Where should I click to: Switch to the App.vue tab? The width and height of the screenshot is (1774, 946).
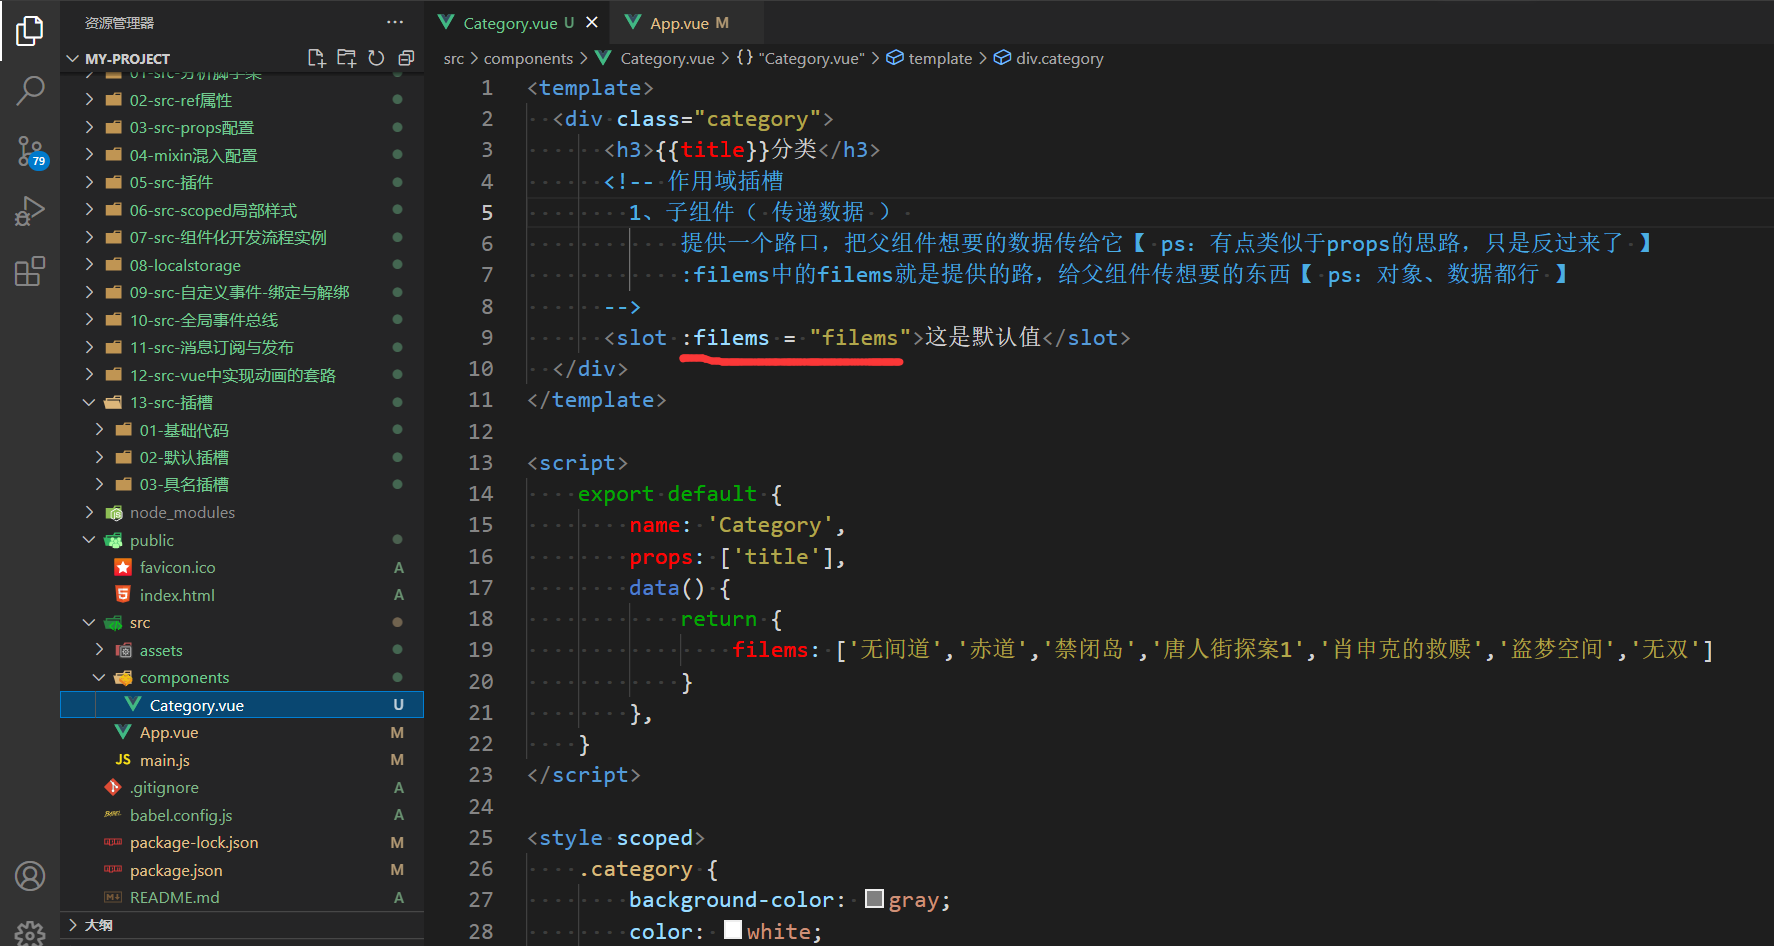point(689,23)
